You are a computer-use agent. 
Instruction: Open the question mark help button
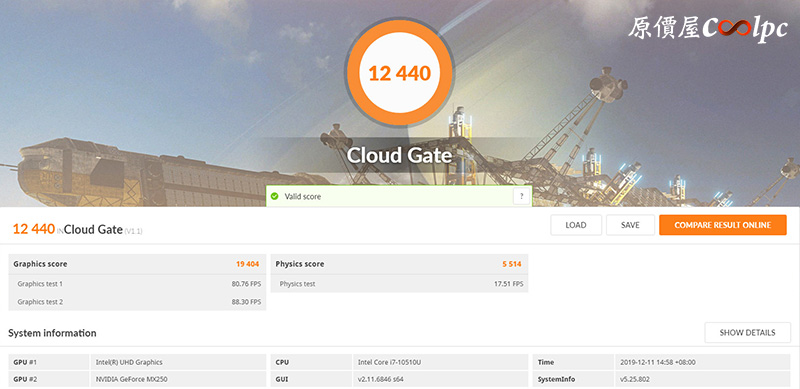click(521, 196)
